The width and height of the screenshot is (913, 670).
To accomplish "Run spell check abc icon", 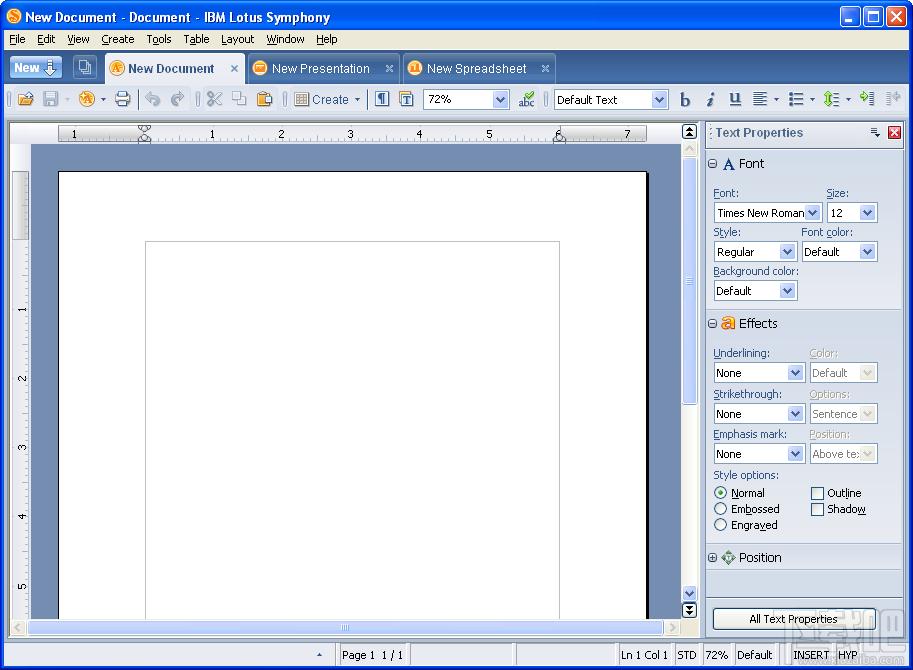I will 526,99.
